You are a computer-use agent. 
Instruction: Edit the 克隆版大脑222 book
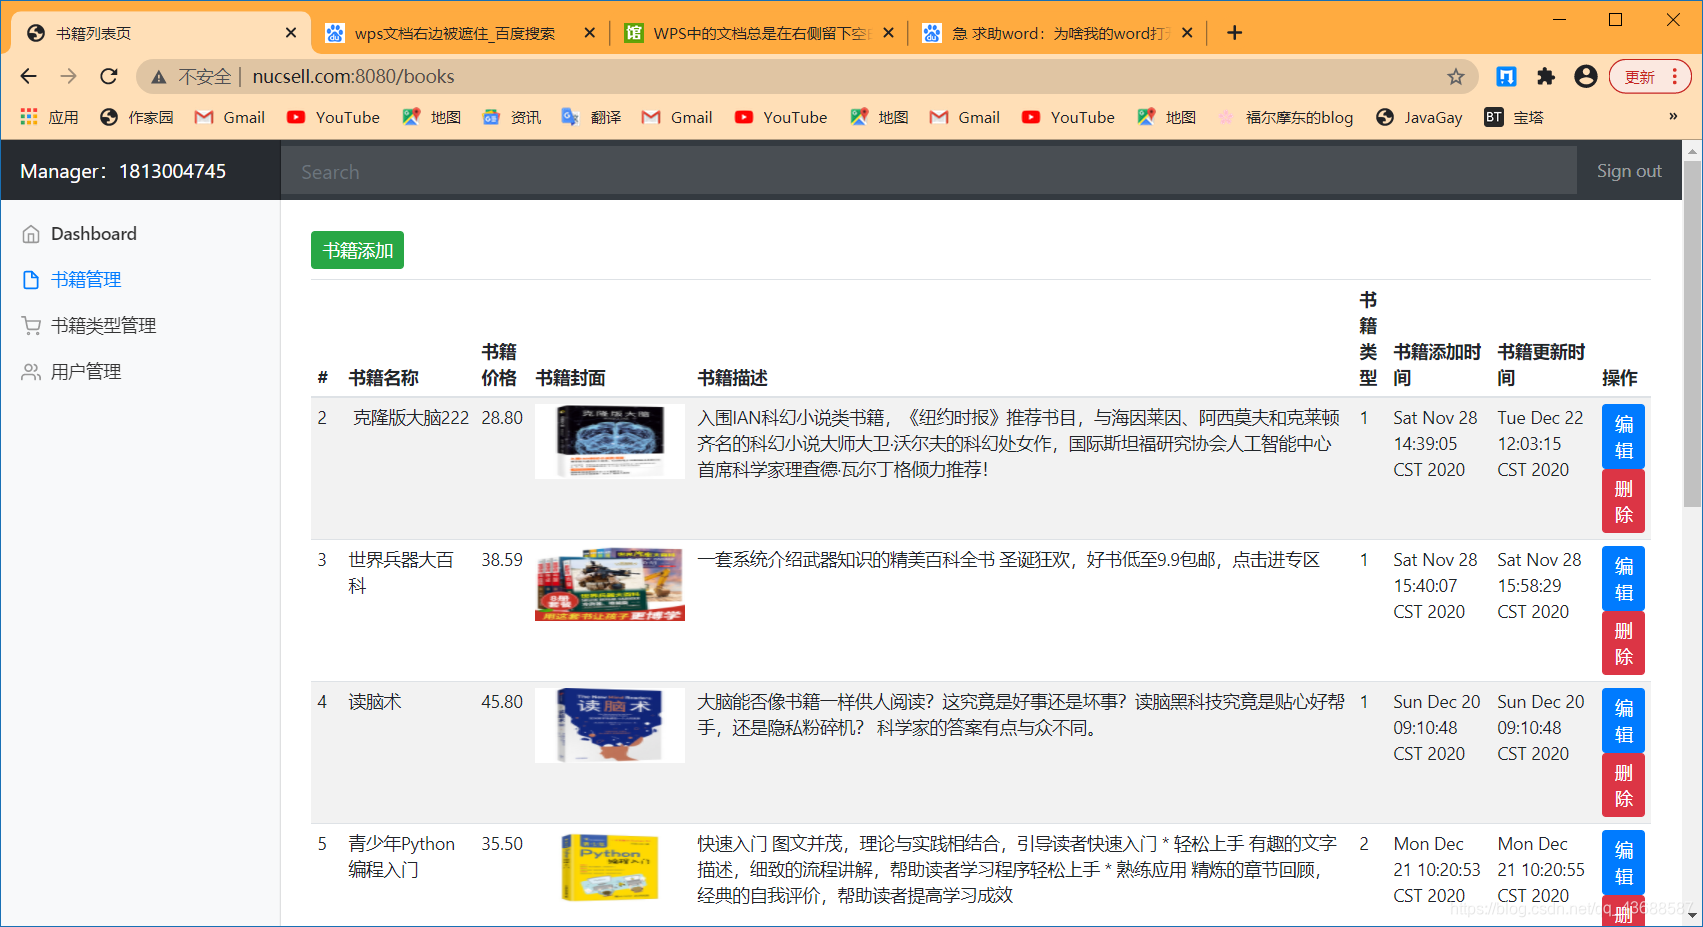point(1623,437)
